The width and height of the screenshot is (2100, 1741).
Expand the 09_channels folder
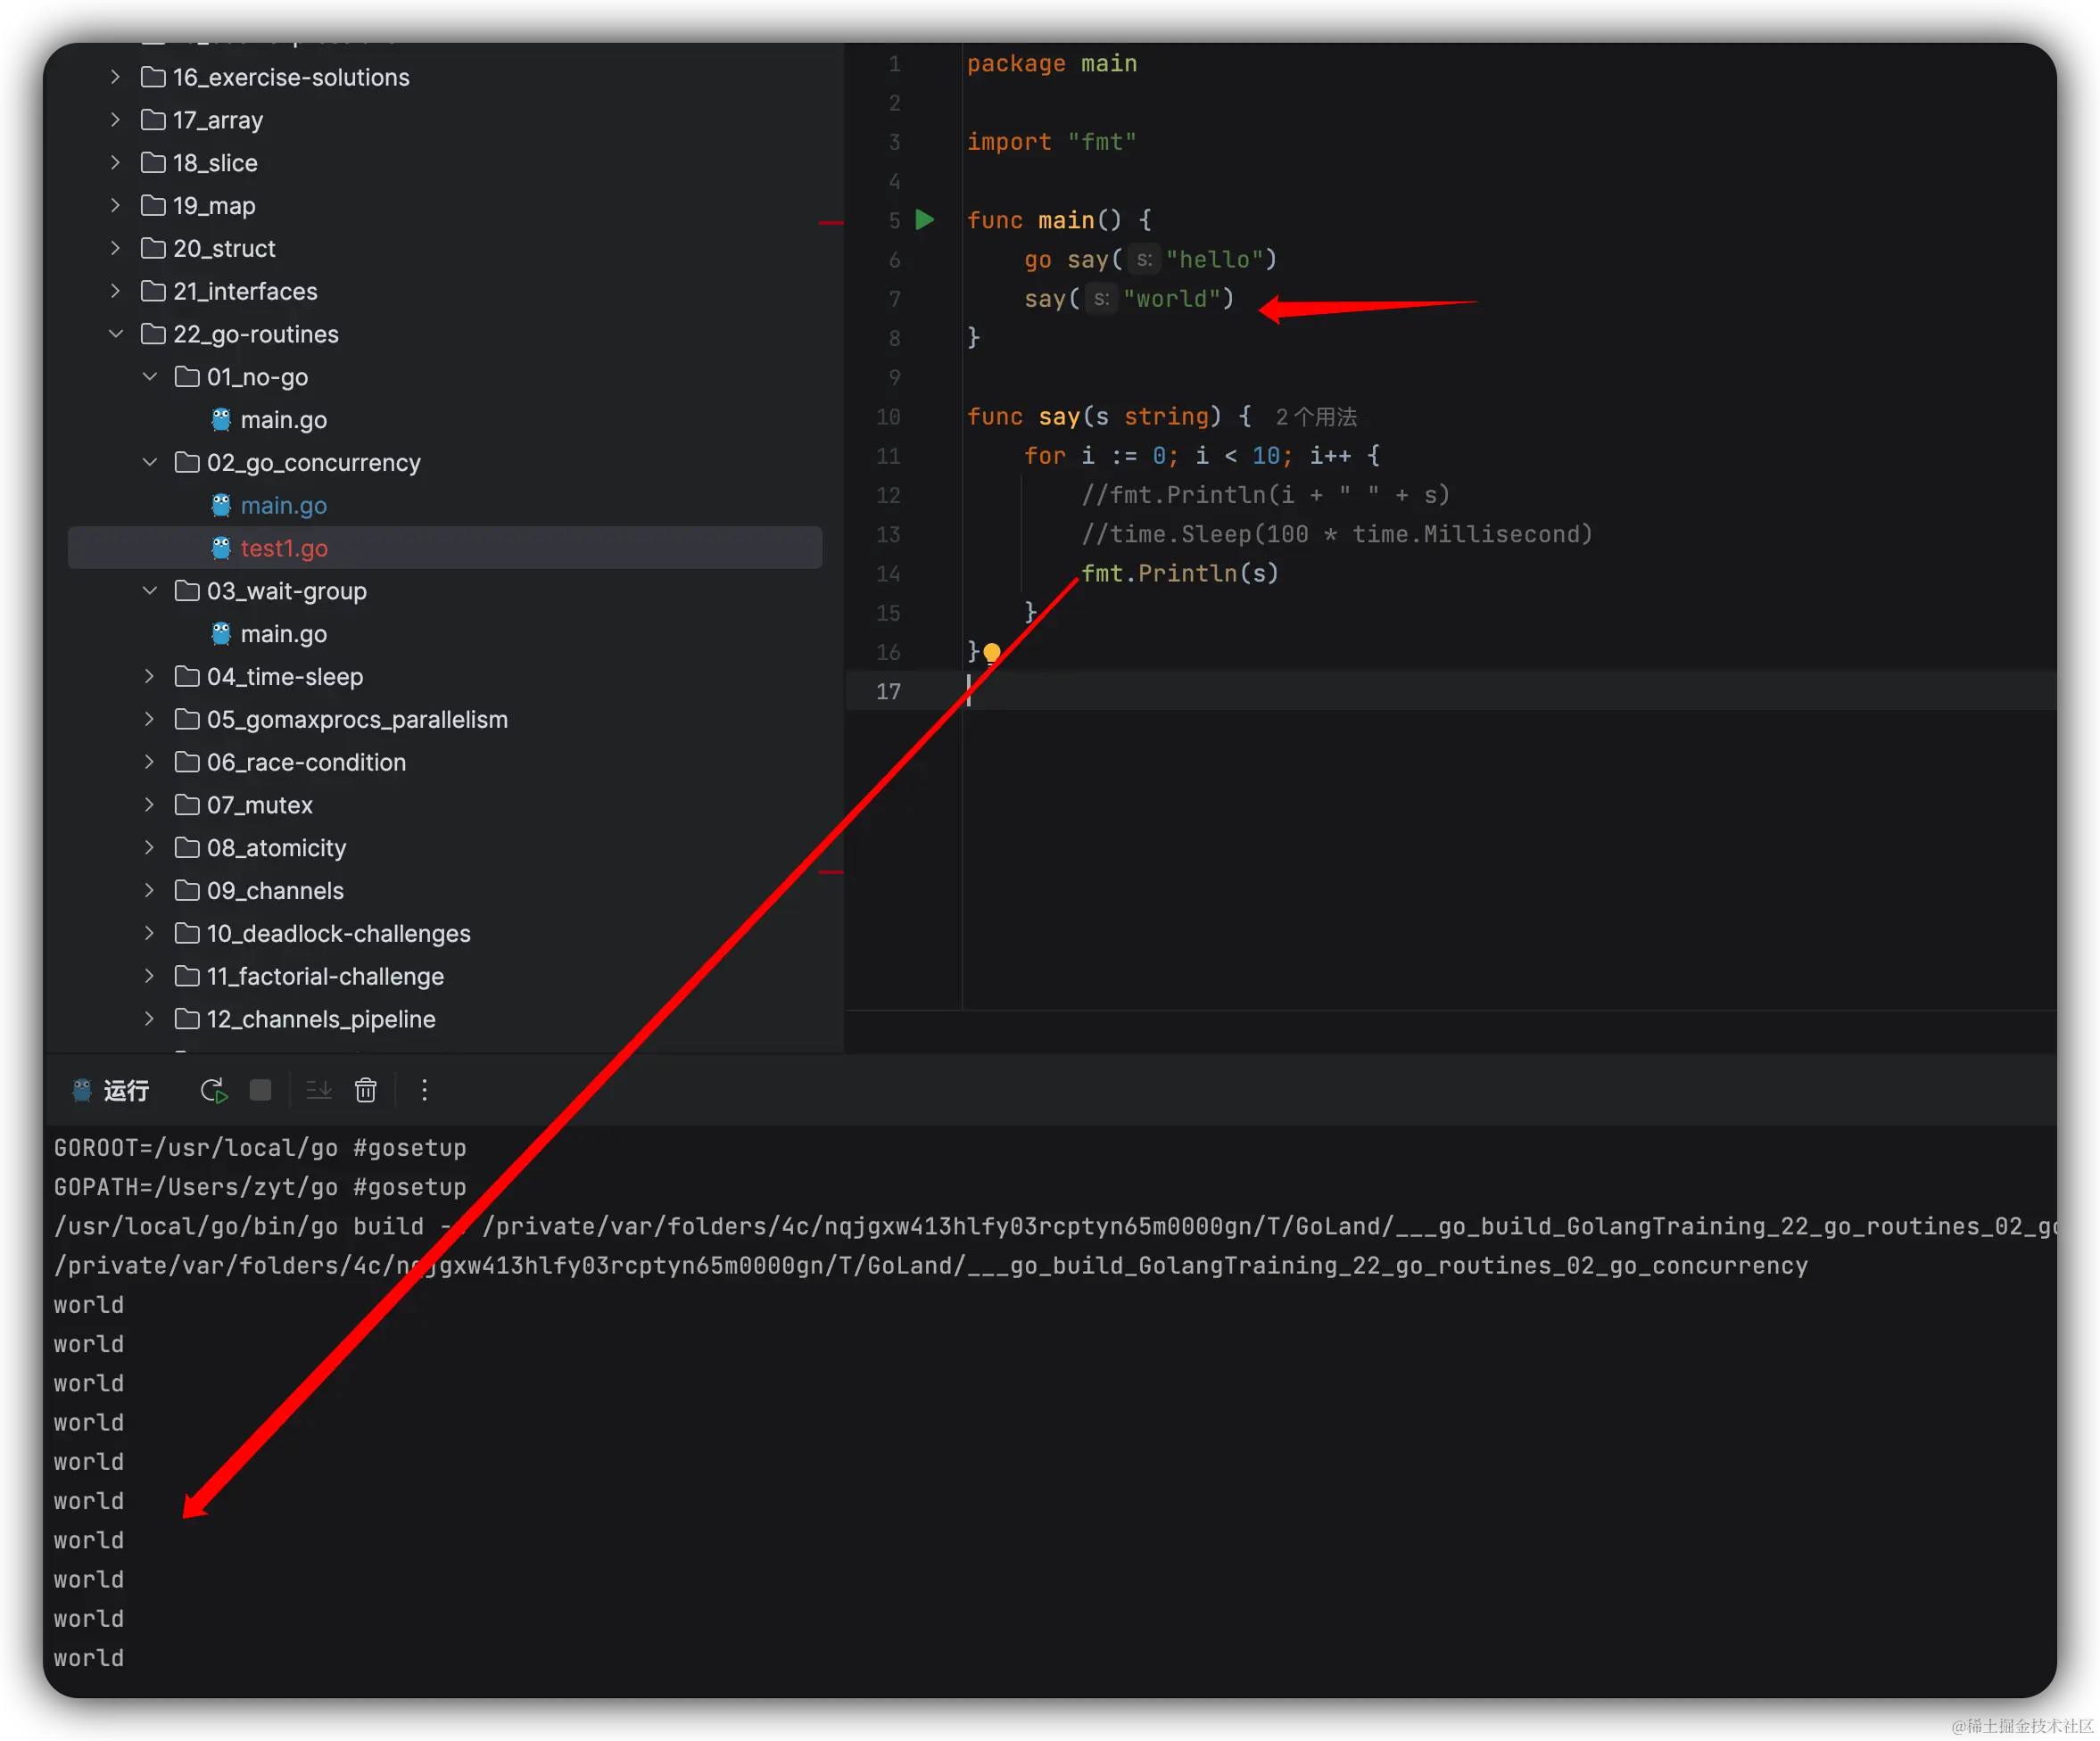click(x=150, y=890)
